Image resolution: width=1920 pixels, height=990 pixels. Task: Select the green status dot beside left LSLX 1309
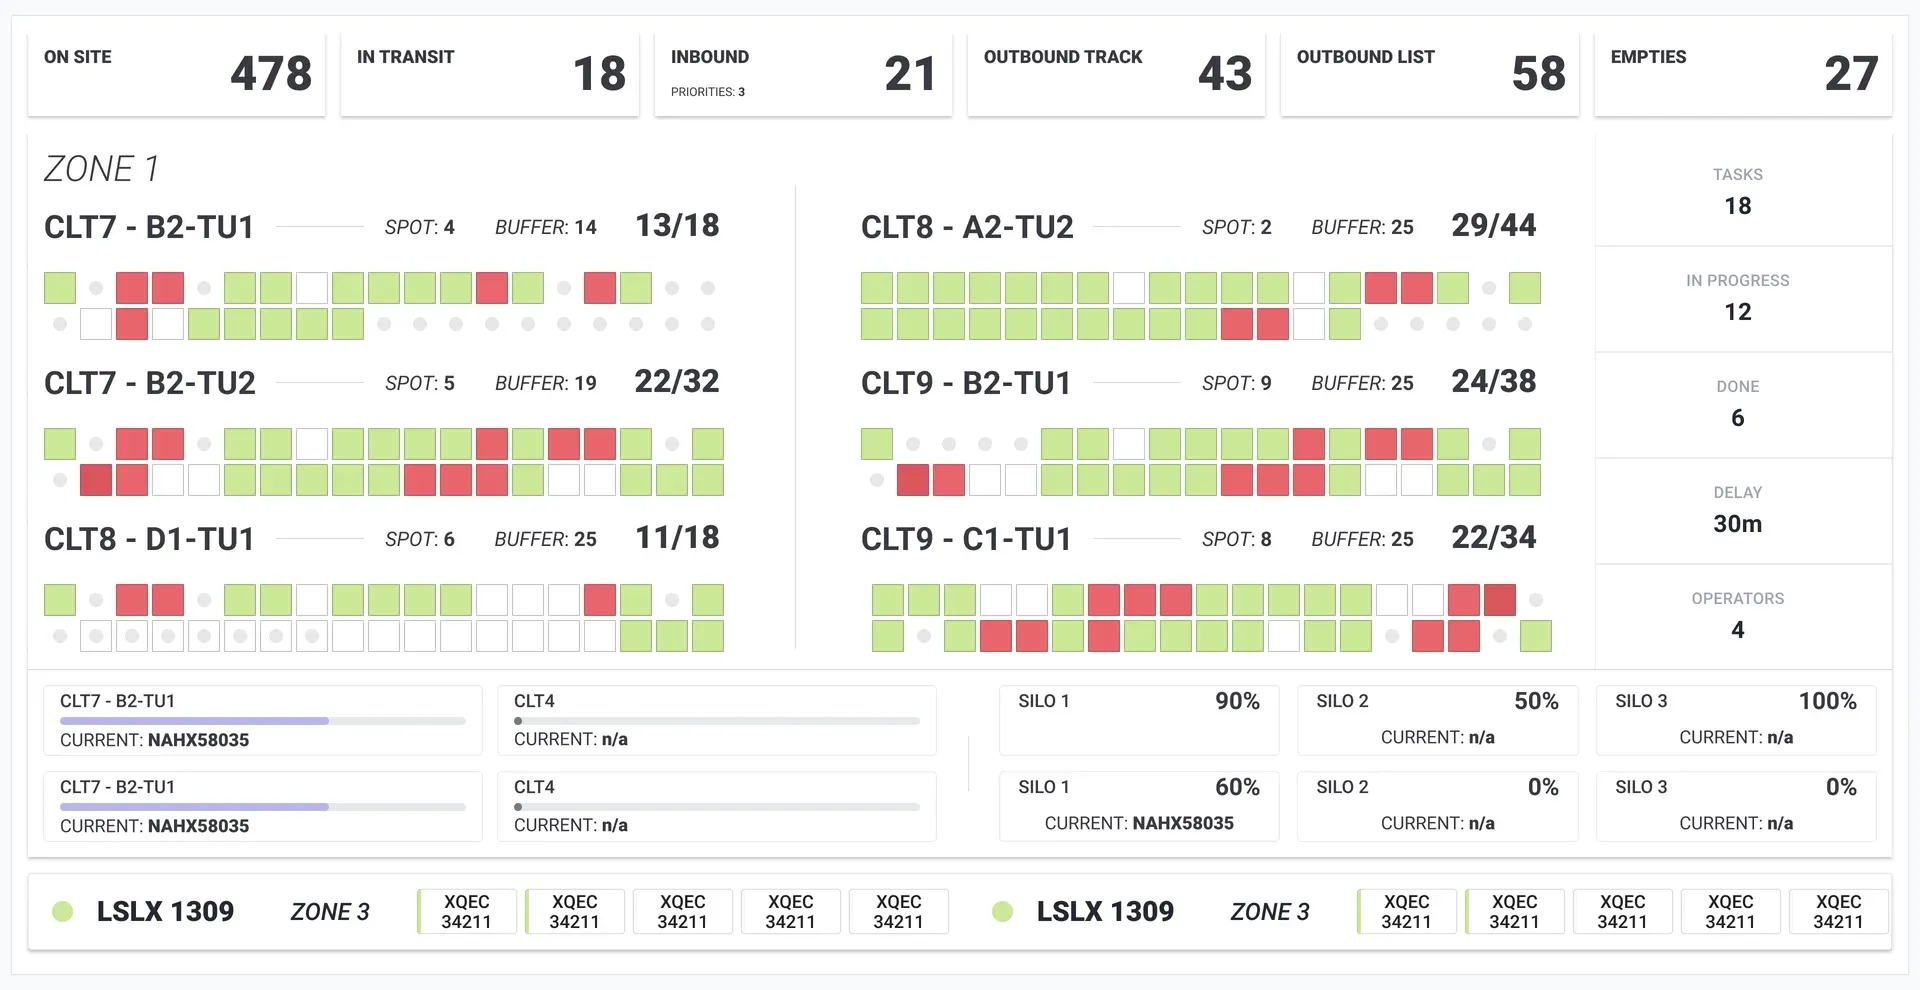point(63,911)
